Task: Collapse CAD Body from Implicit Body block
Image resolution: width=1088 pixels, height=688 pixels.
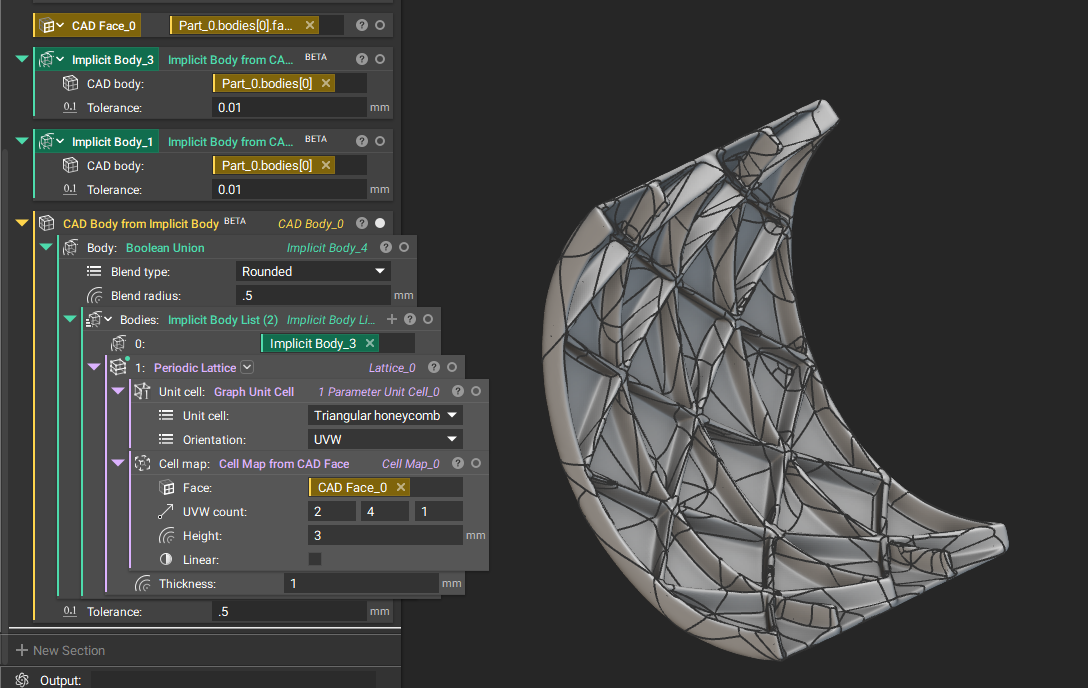Action: pyautogui.click(x=22, y=223)
